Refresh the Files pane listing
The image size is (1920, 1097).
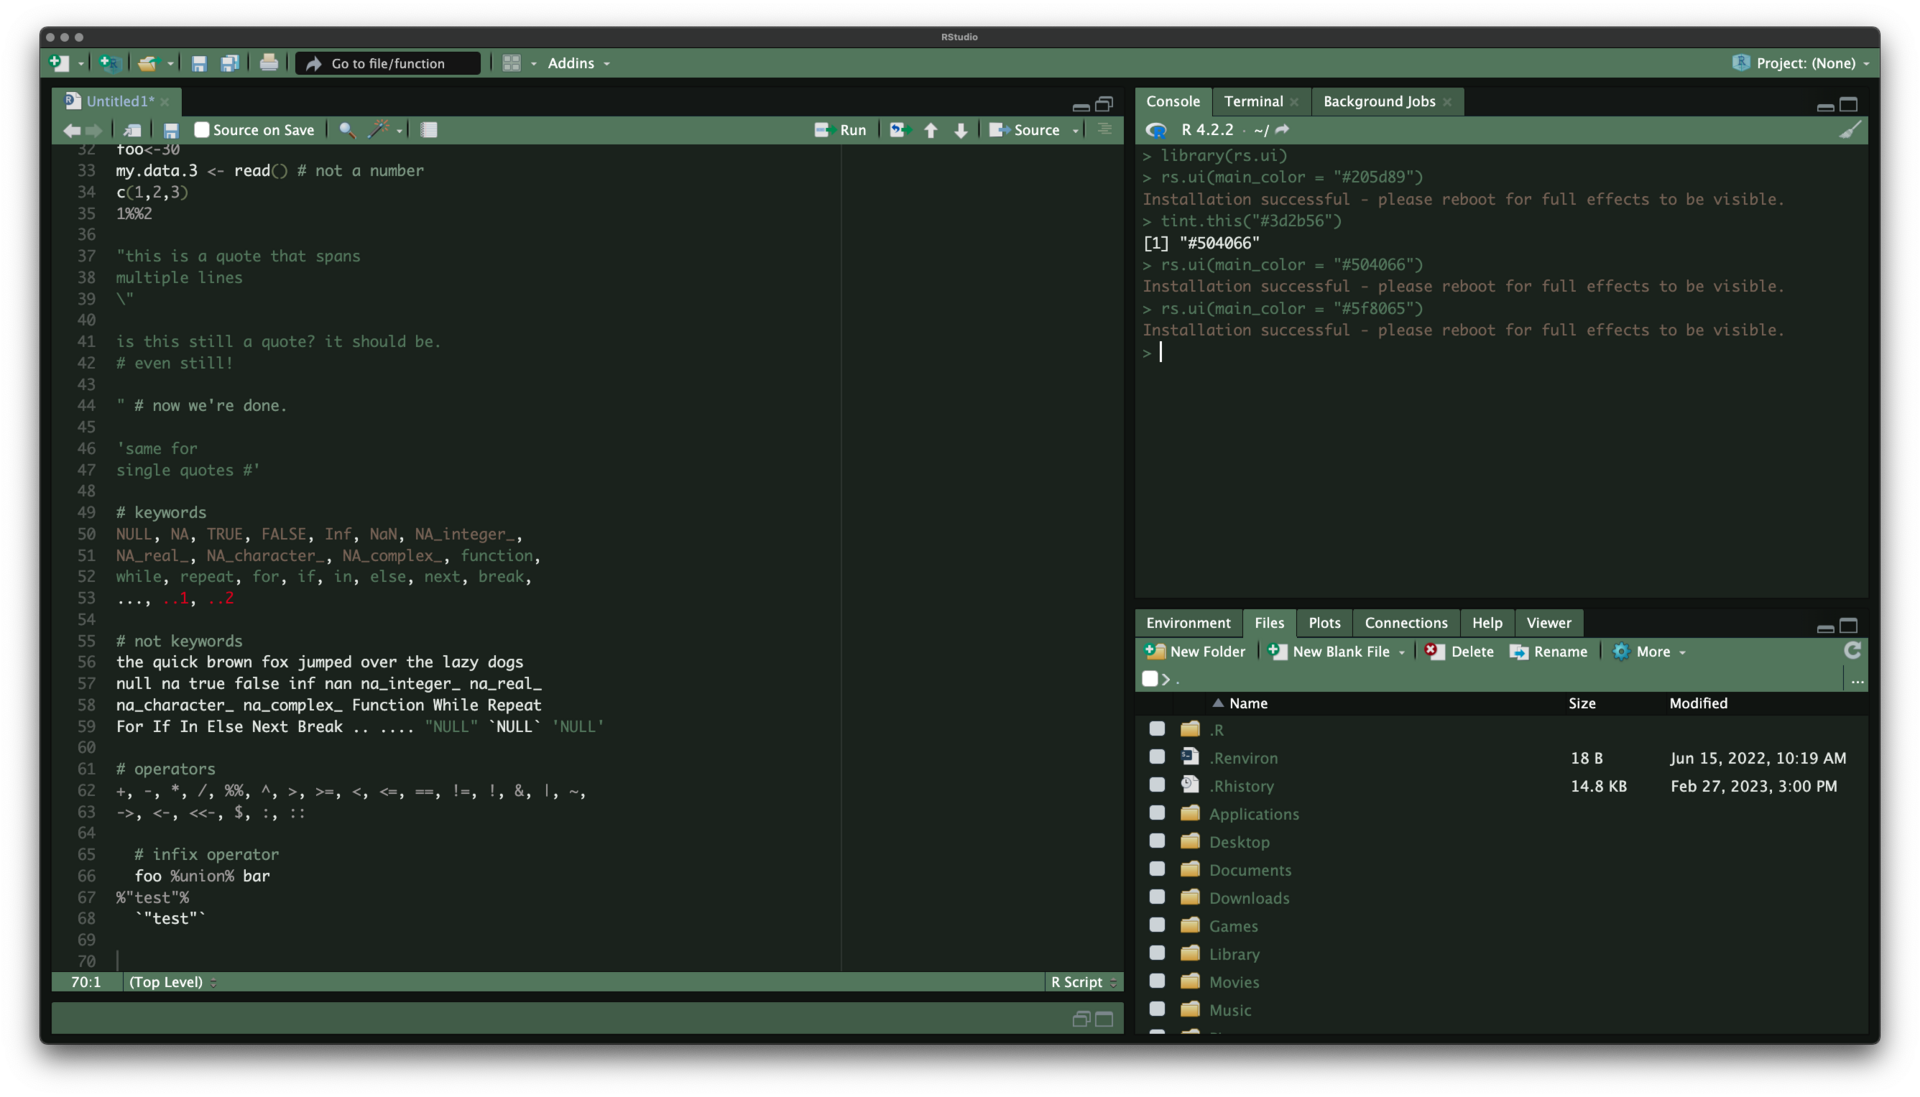pos(1852,651)
